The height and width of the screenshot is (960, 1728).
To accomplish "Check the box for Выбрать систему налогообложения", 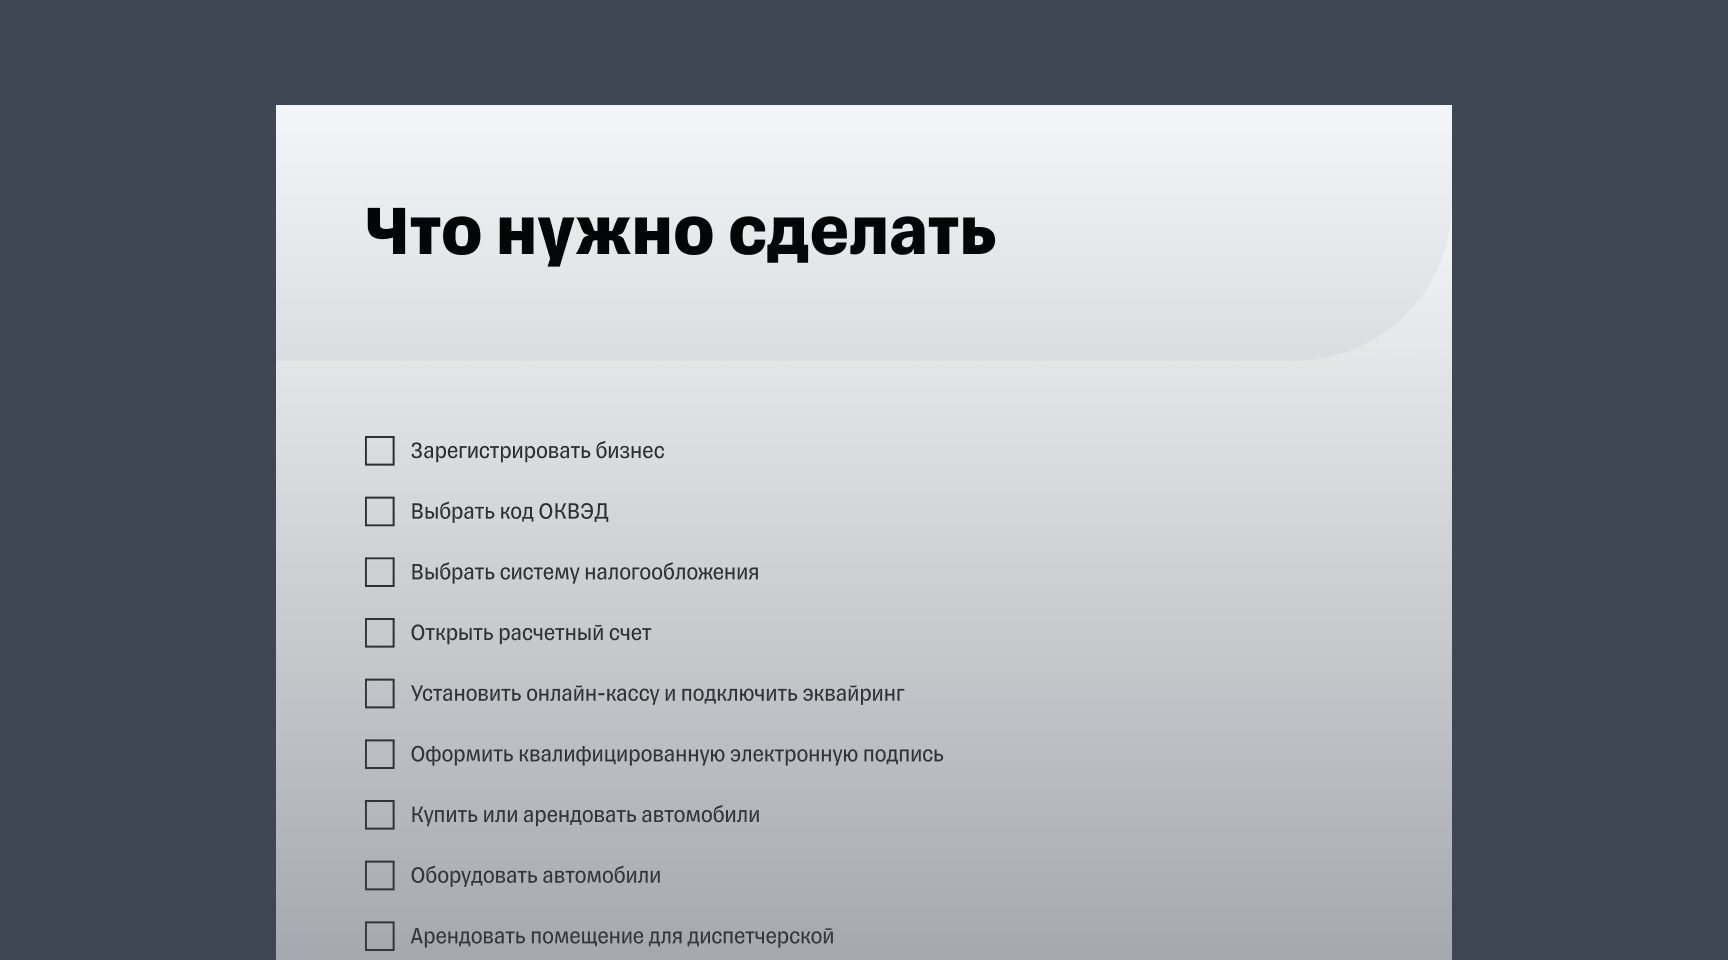I will (x=380, y=573).
